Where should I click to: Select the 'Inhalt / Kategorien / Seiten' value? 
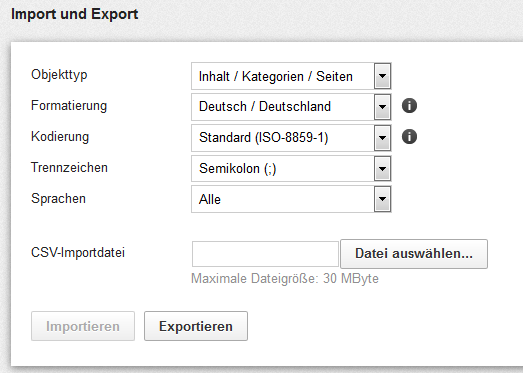coord(276,76)
